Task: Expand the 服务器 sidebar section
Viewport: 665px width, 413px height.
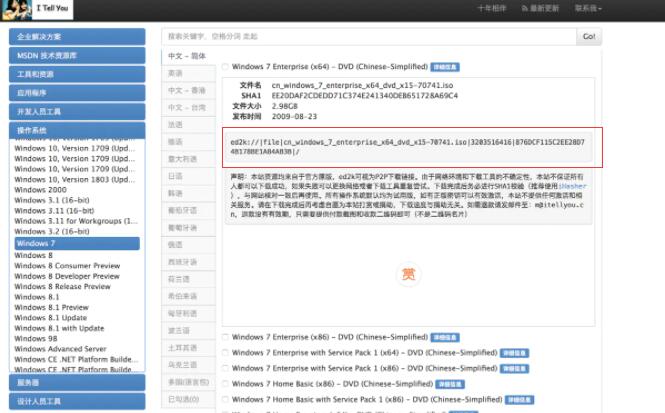Action: (x=76, y=382)
